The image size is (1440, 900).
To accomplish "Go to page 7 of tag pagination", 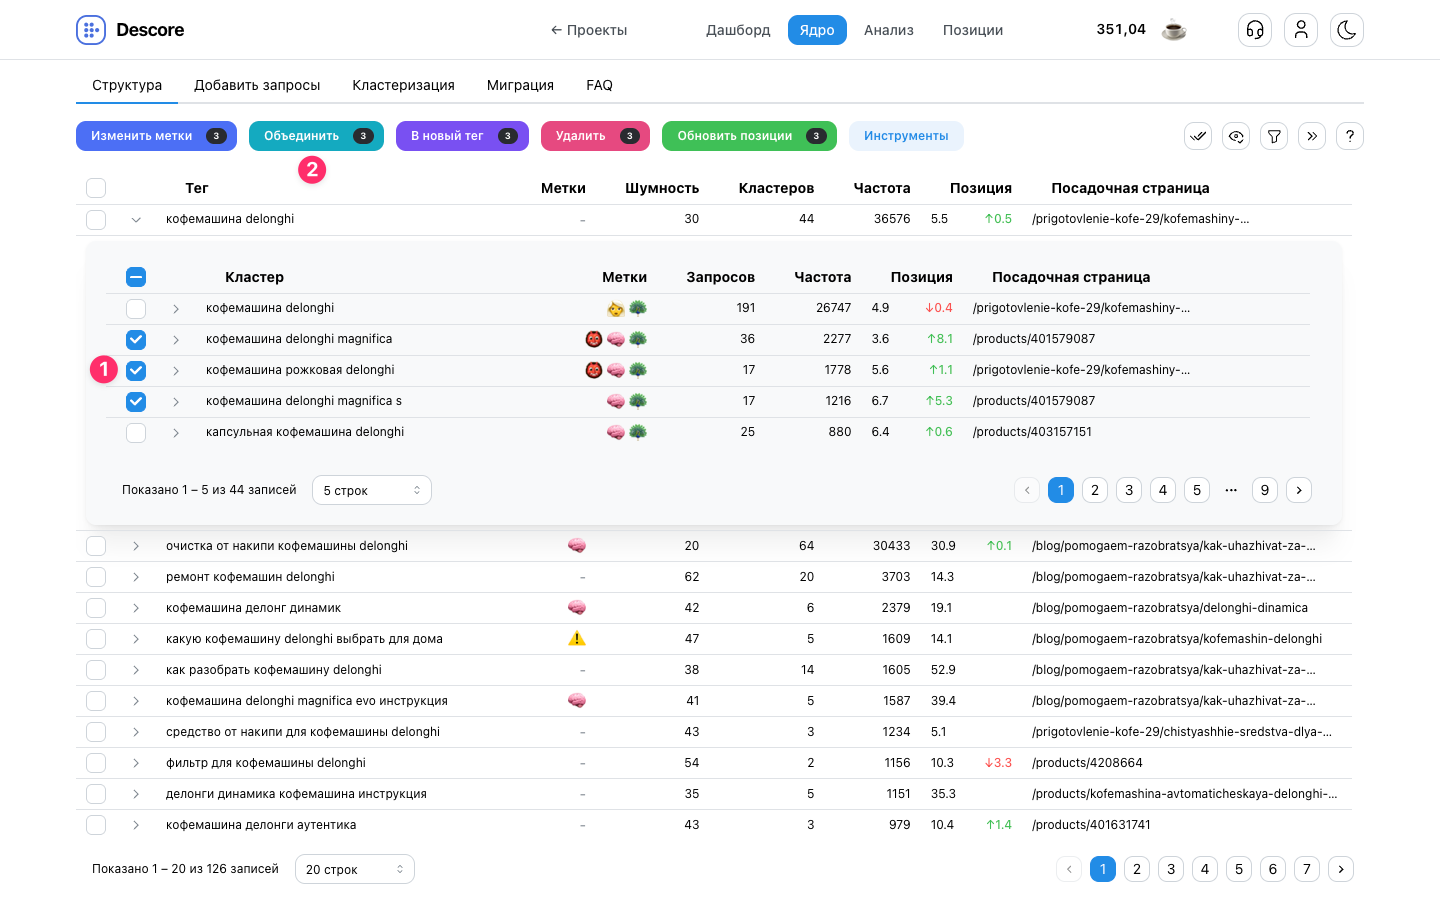I will pos(1307,869).
